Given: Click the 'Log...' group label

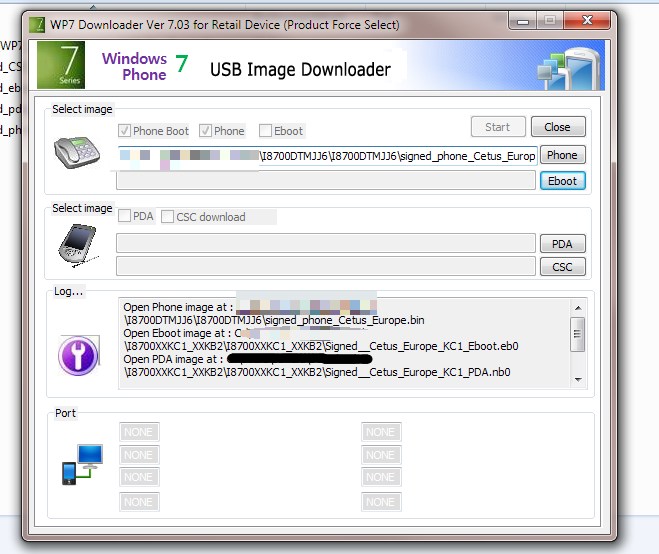Looking at the screenshot, I should coord(69,291).
